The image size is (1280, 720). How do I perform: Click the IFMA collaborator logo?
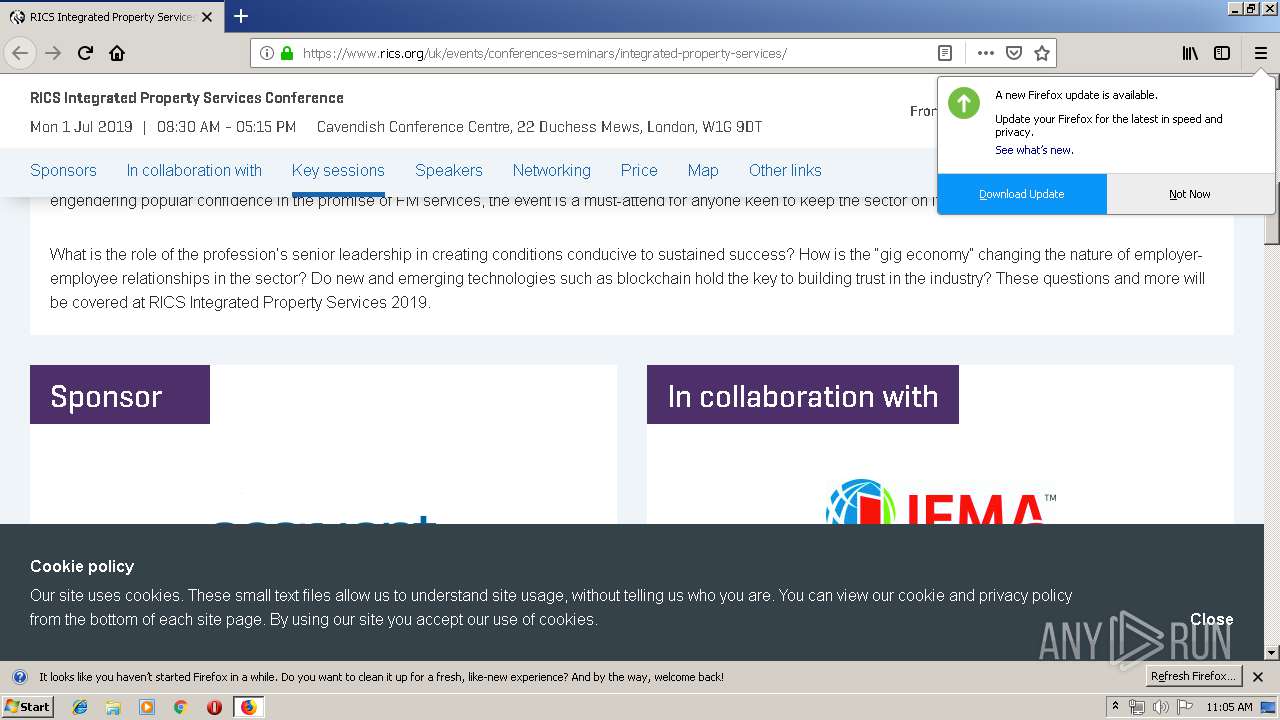point(941,502)
